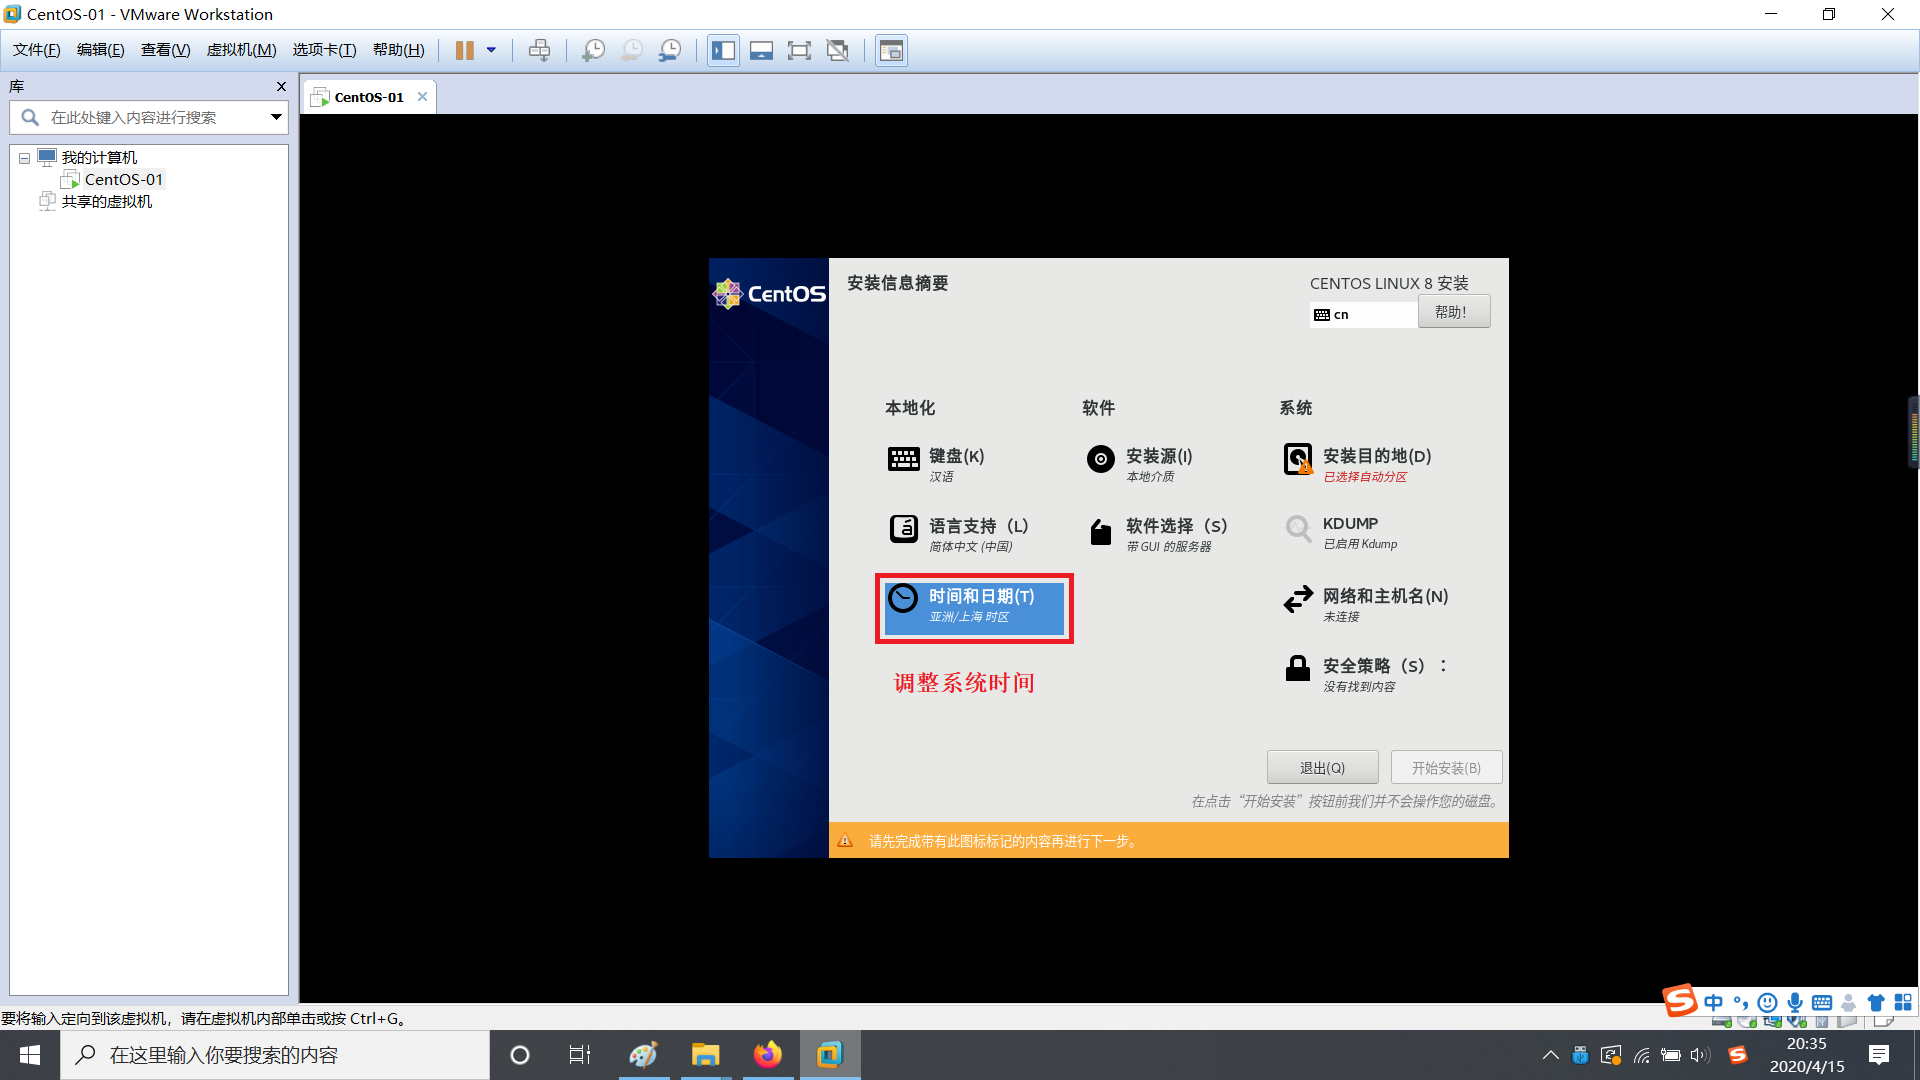Open Task View on the taskbar
This screenshot has height=1080, width=1920.
(580, 1055)
